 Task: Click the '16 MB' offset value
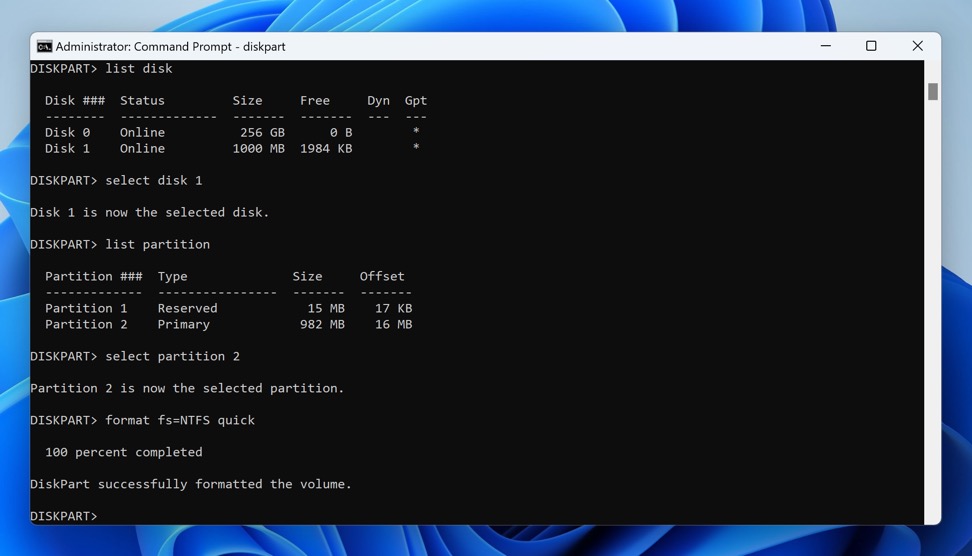click(x=394, y=325)
